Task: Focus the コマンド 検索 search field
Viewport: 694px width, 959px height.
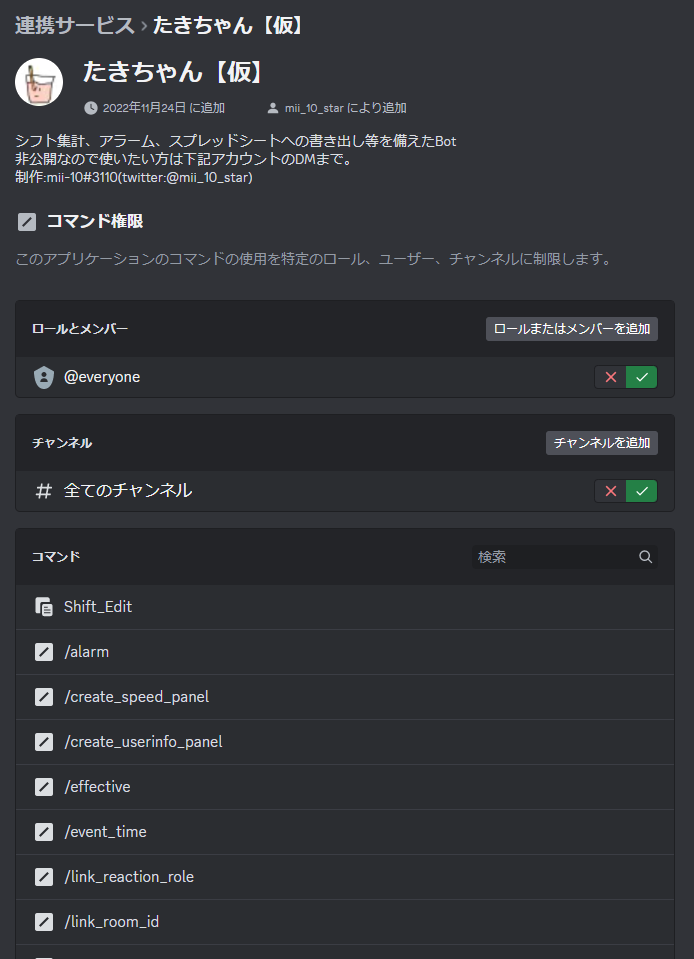Action: pos(553,557)
